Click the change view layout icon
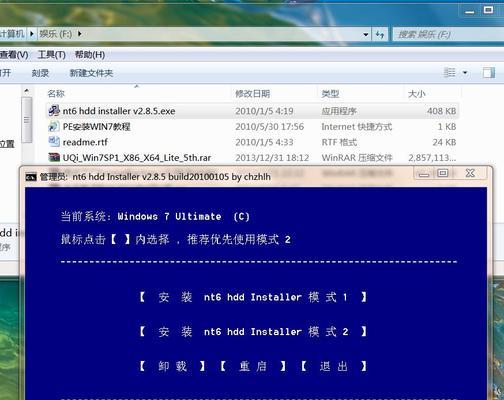Screen dimensions: 504x400 [x=450, y=72]
